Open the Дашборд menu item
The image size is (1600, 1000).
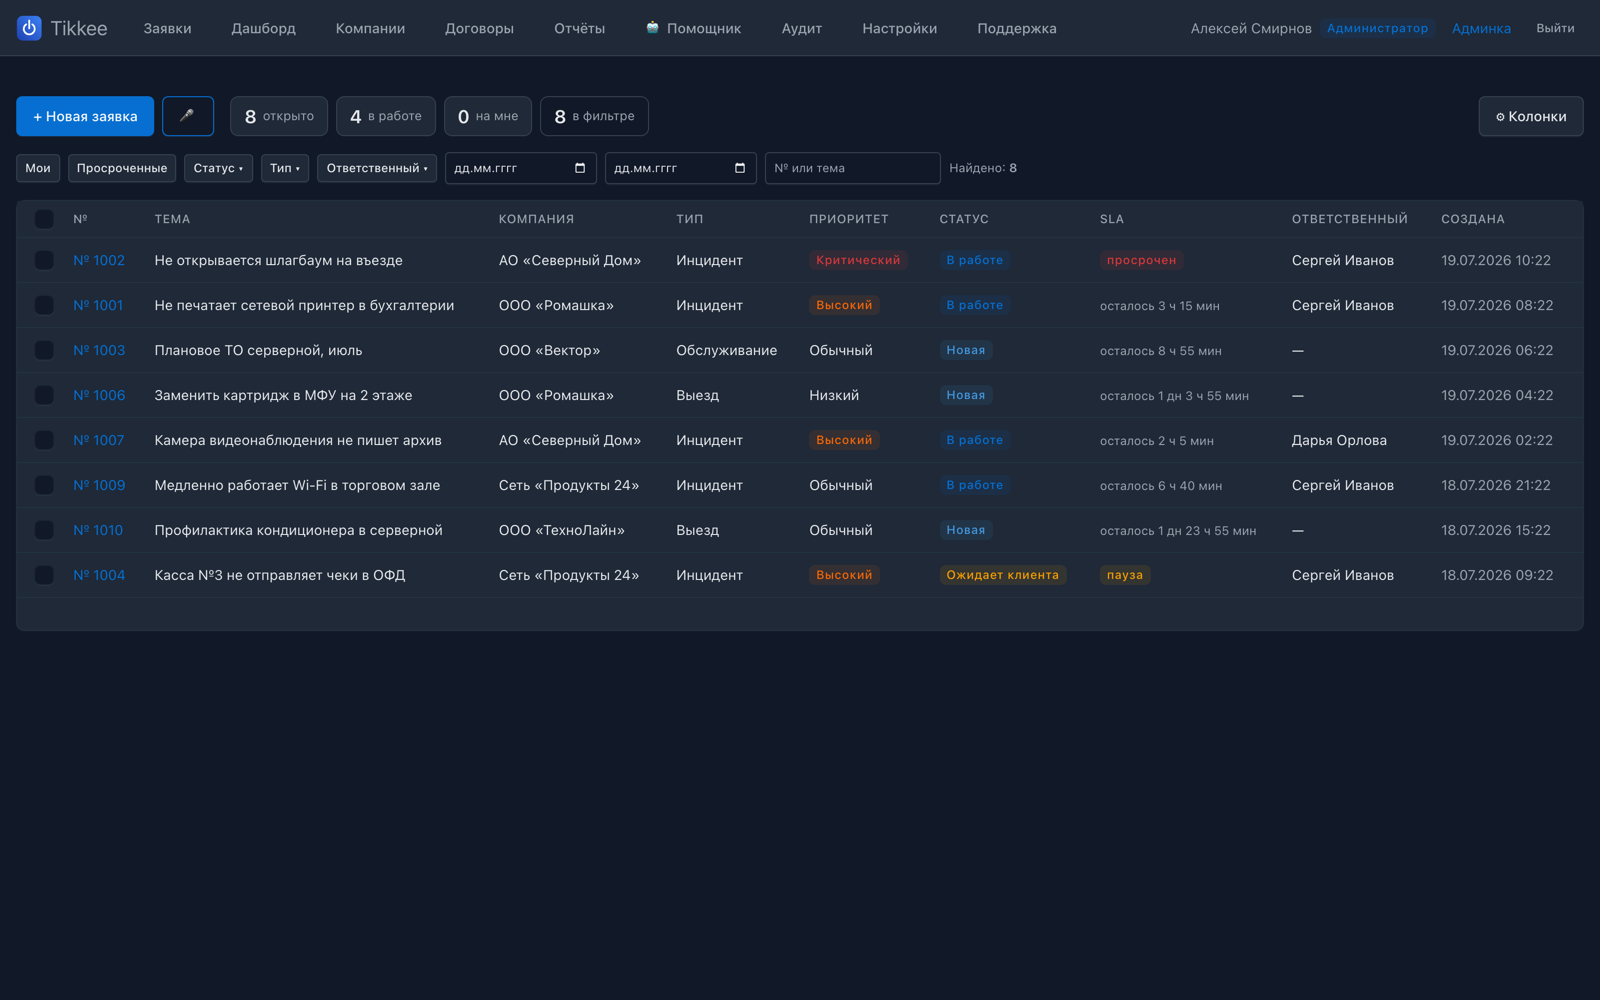click(x=264, y=28)
